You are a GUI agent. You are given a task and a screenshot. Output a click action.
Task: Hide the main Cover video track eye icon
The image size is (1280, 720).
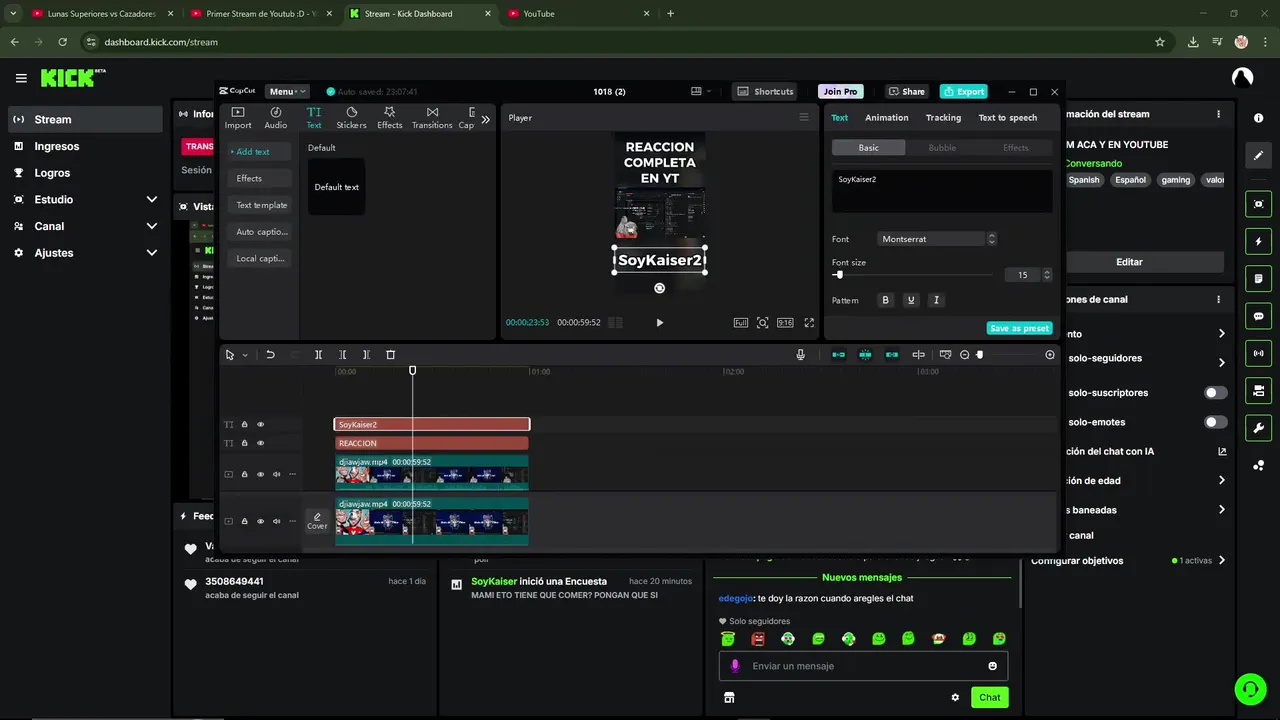coord(261,521)
